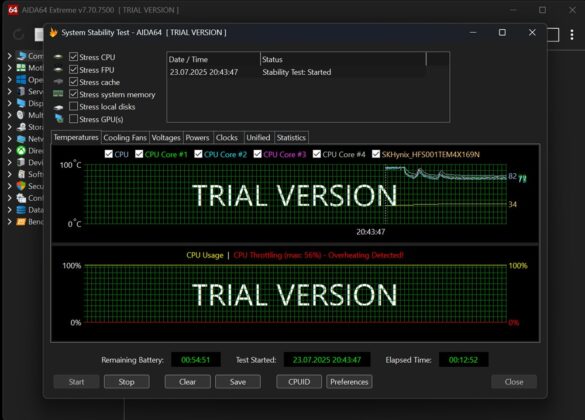The image size is (585, 420).
Task: Open the three-dot menu at top right
Action: coord(572,35)
